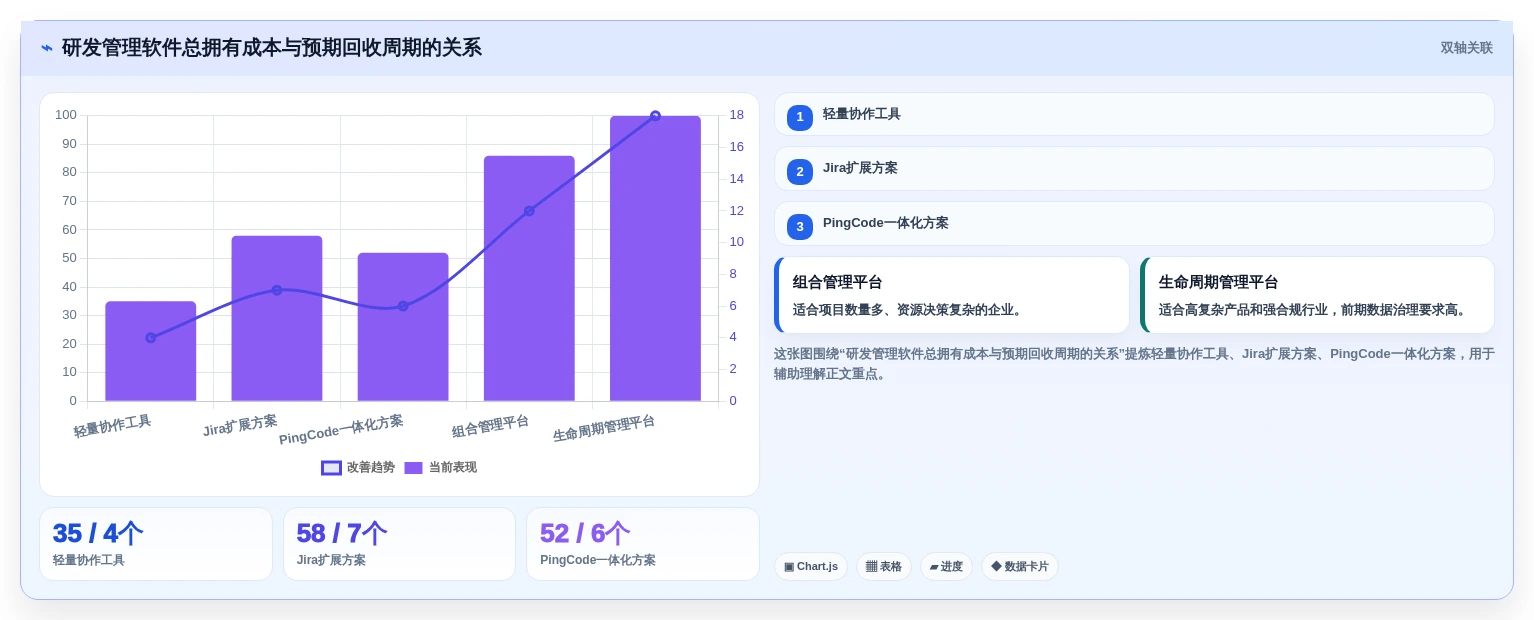Click the Jira扩展方案 bar in the chart
This screenshot has width=1534, height=620.
[x=277, y=318]
